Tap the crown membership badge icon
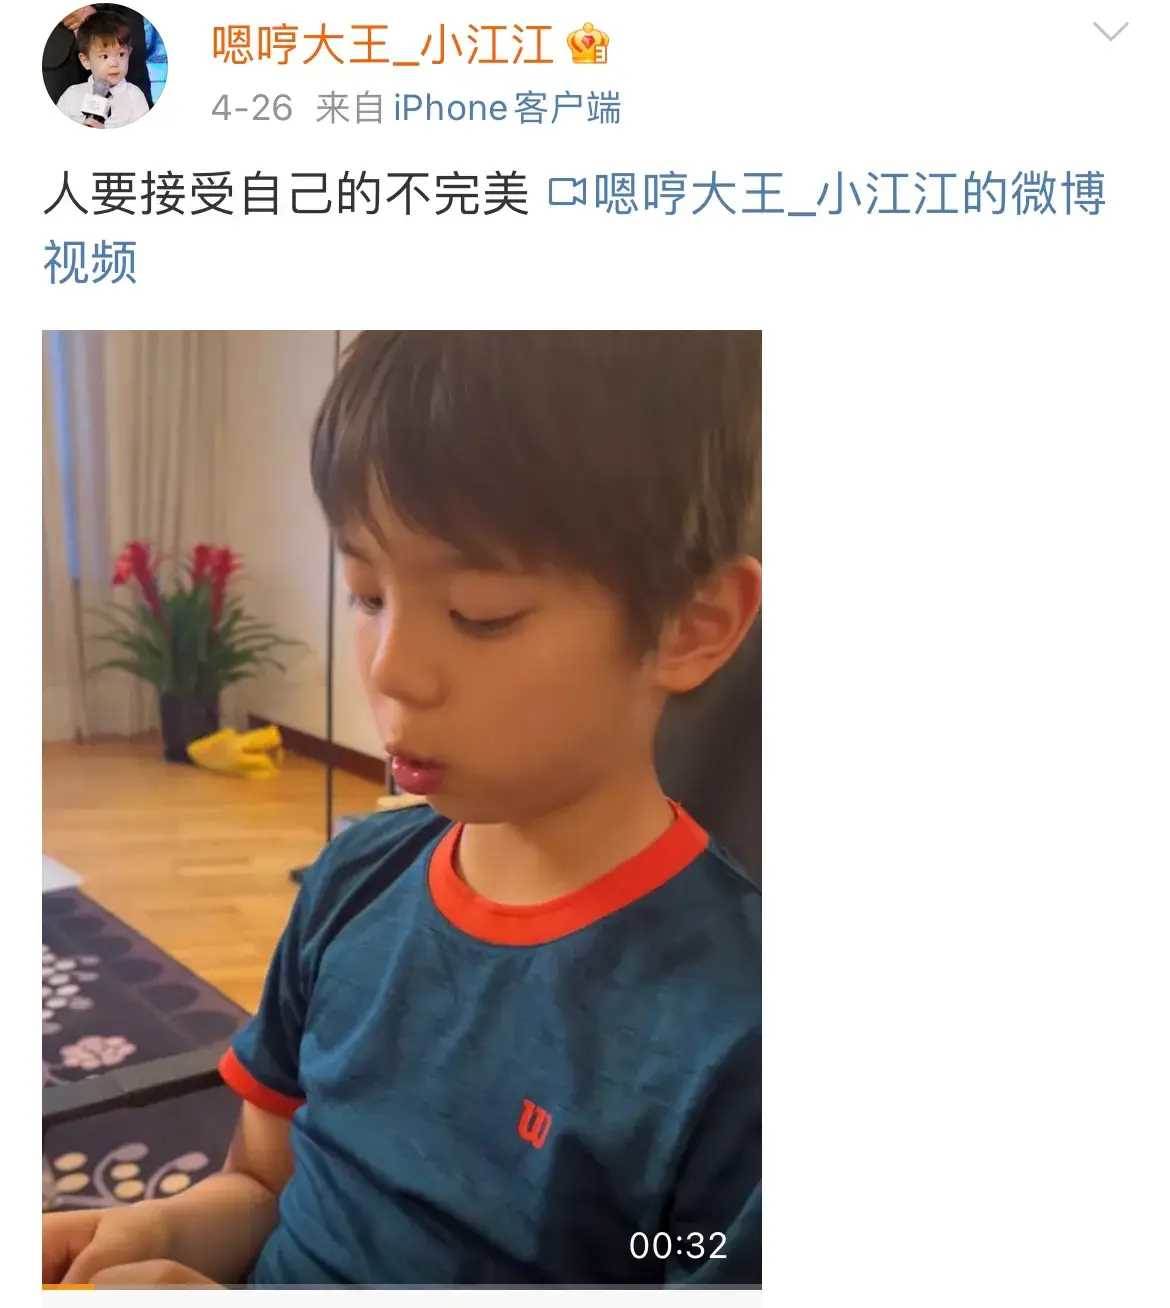This screenshot has width=1170, height=1308. 588,44
